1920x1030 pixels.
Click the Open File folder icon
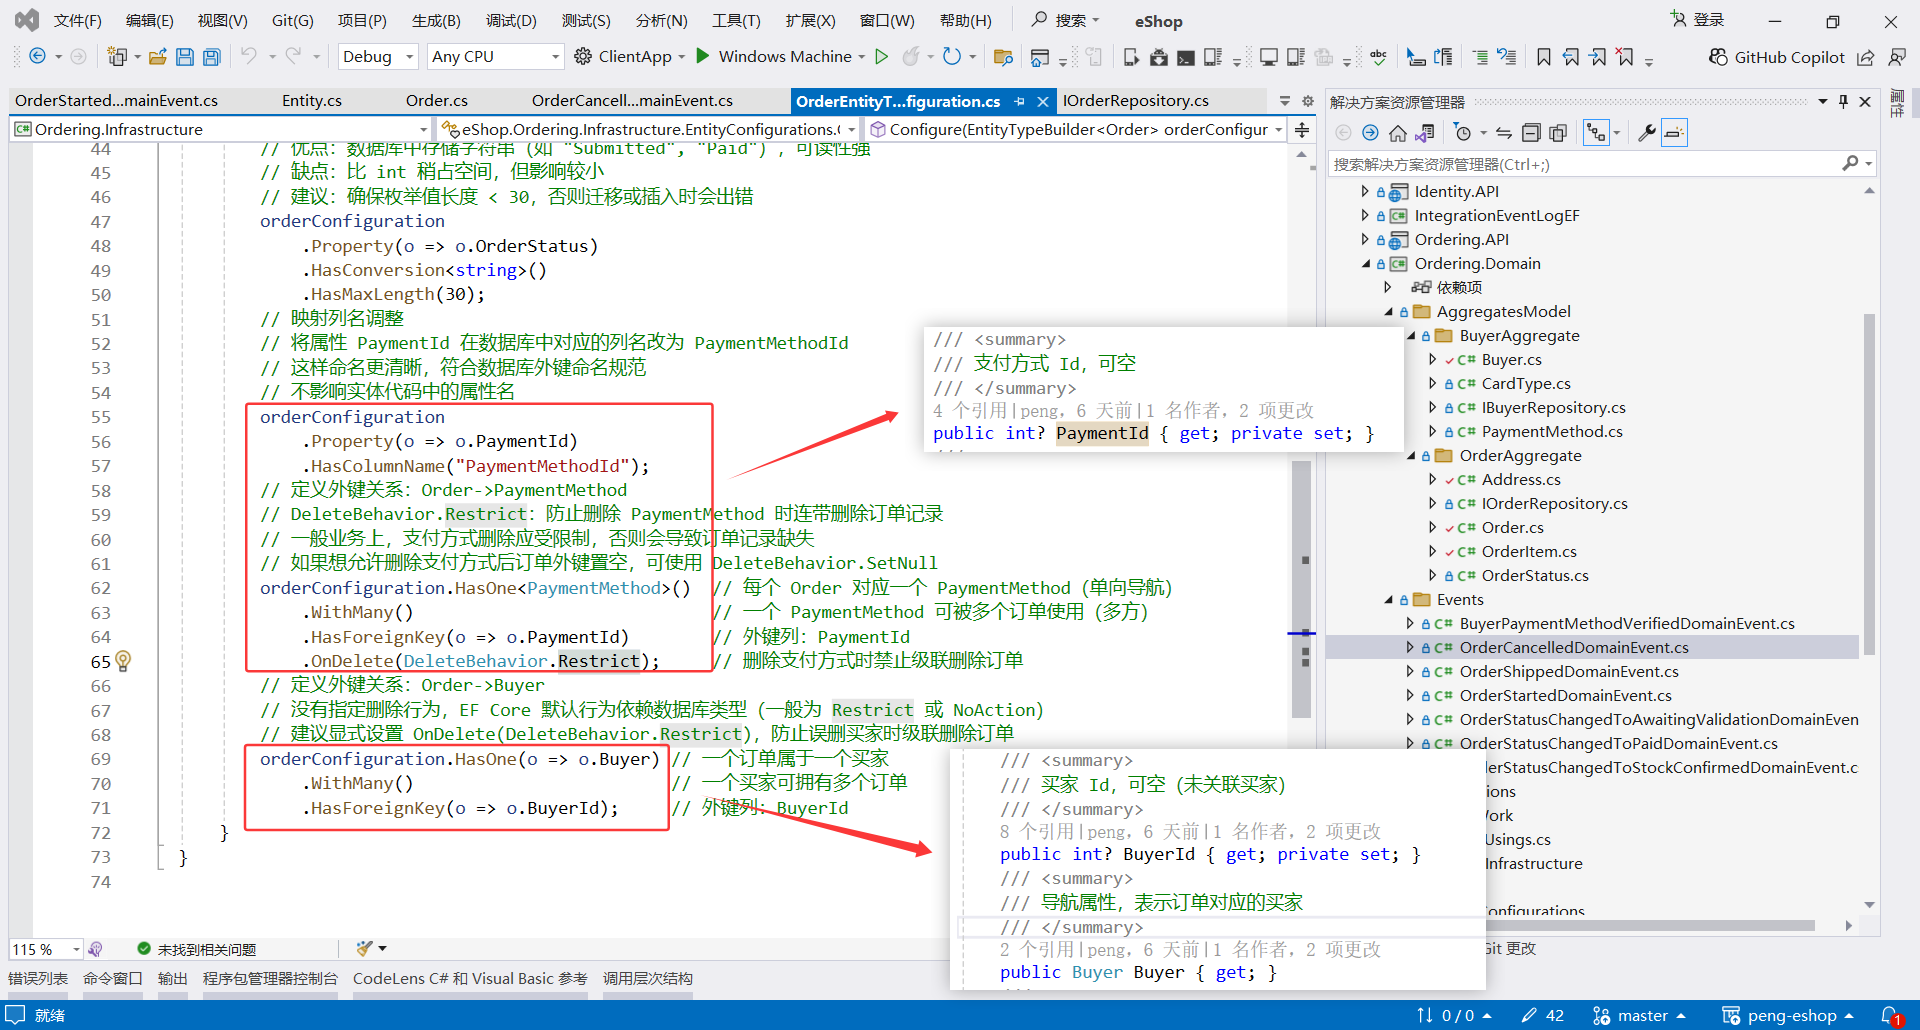click(x=157, y=57)
